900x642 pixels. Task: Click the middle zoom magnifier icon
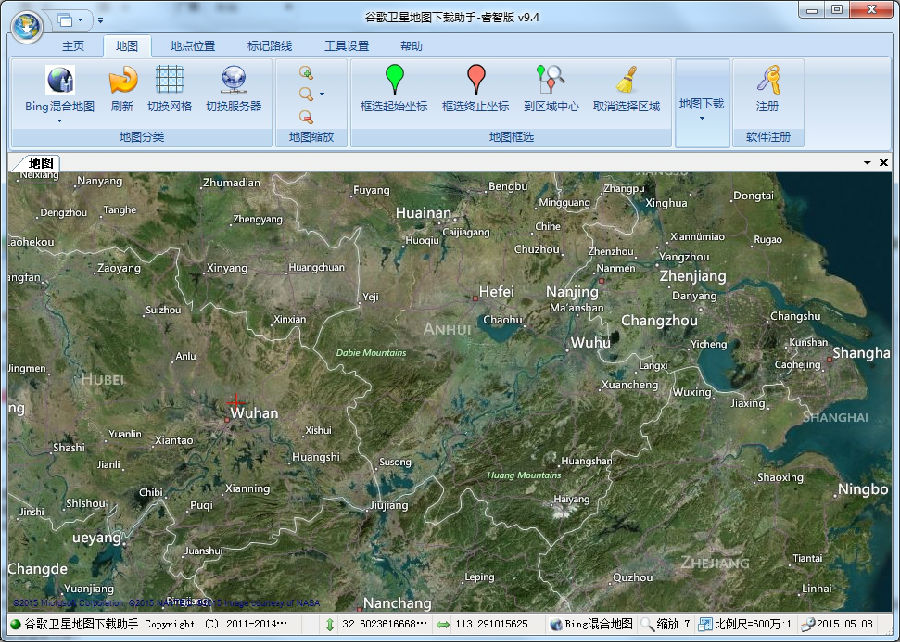[306, 94]
